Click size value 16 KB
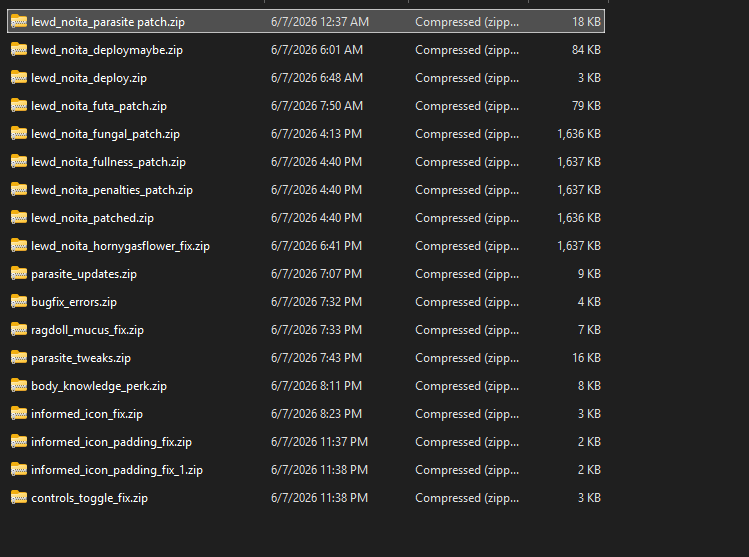This screenshot has height=557, width=749. 586,358
